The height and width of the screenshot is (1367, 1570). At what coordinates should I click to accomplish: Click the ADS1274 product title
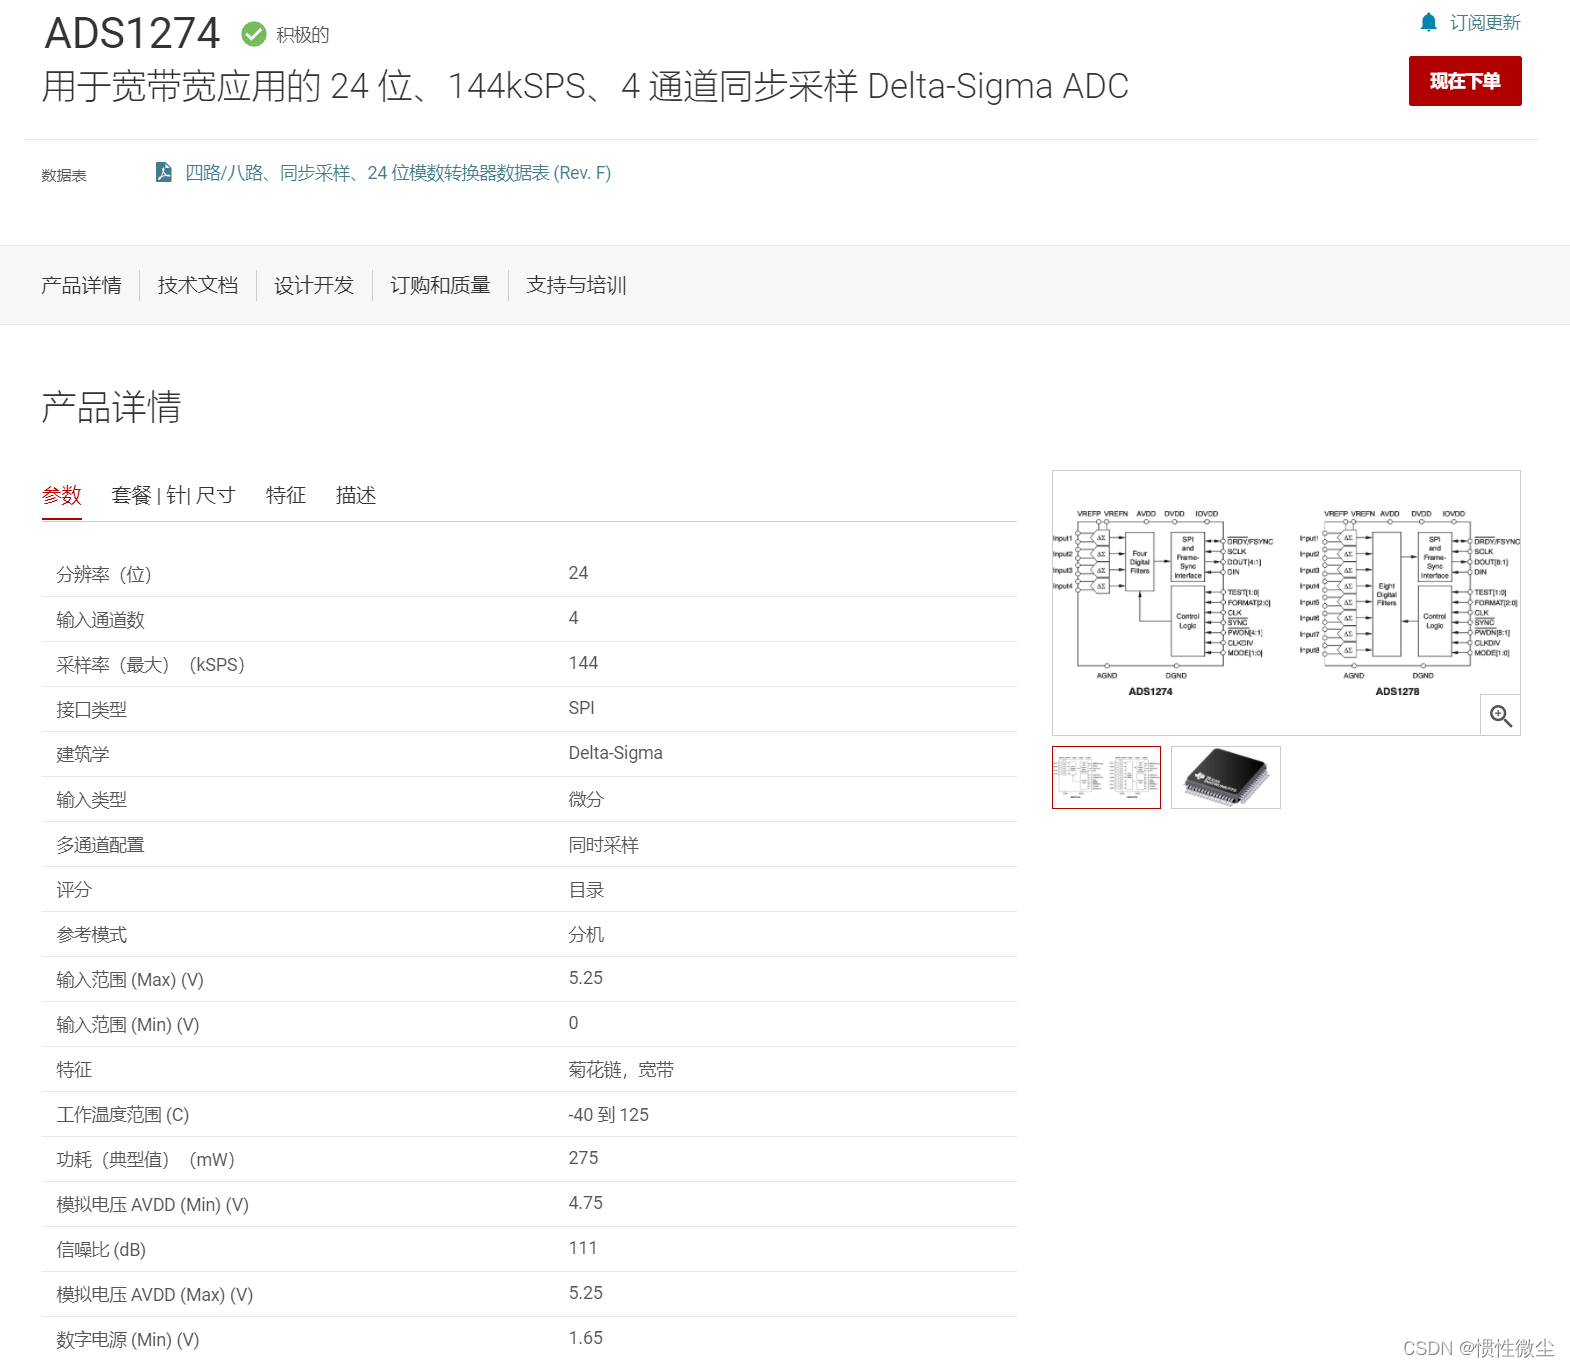pyautogui.click(x=132, y=33)
